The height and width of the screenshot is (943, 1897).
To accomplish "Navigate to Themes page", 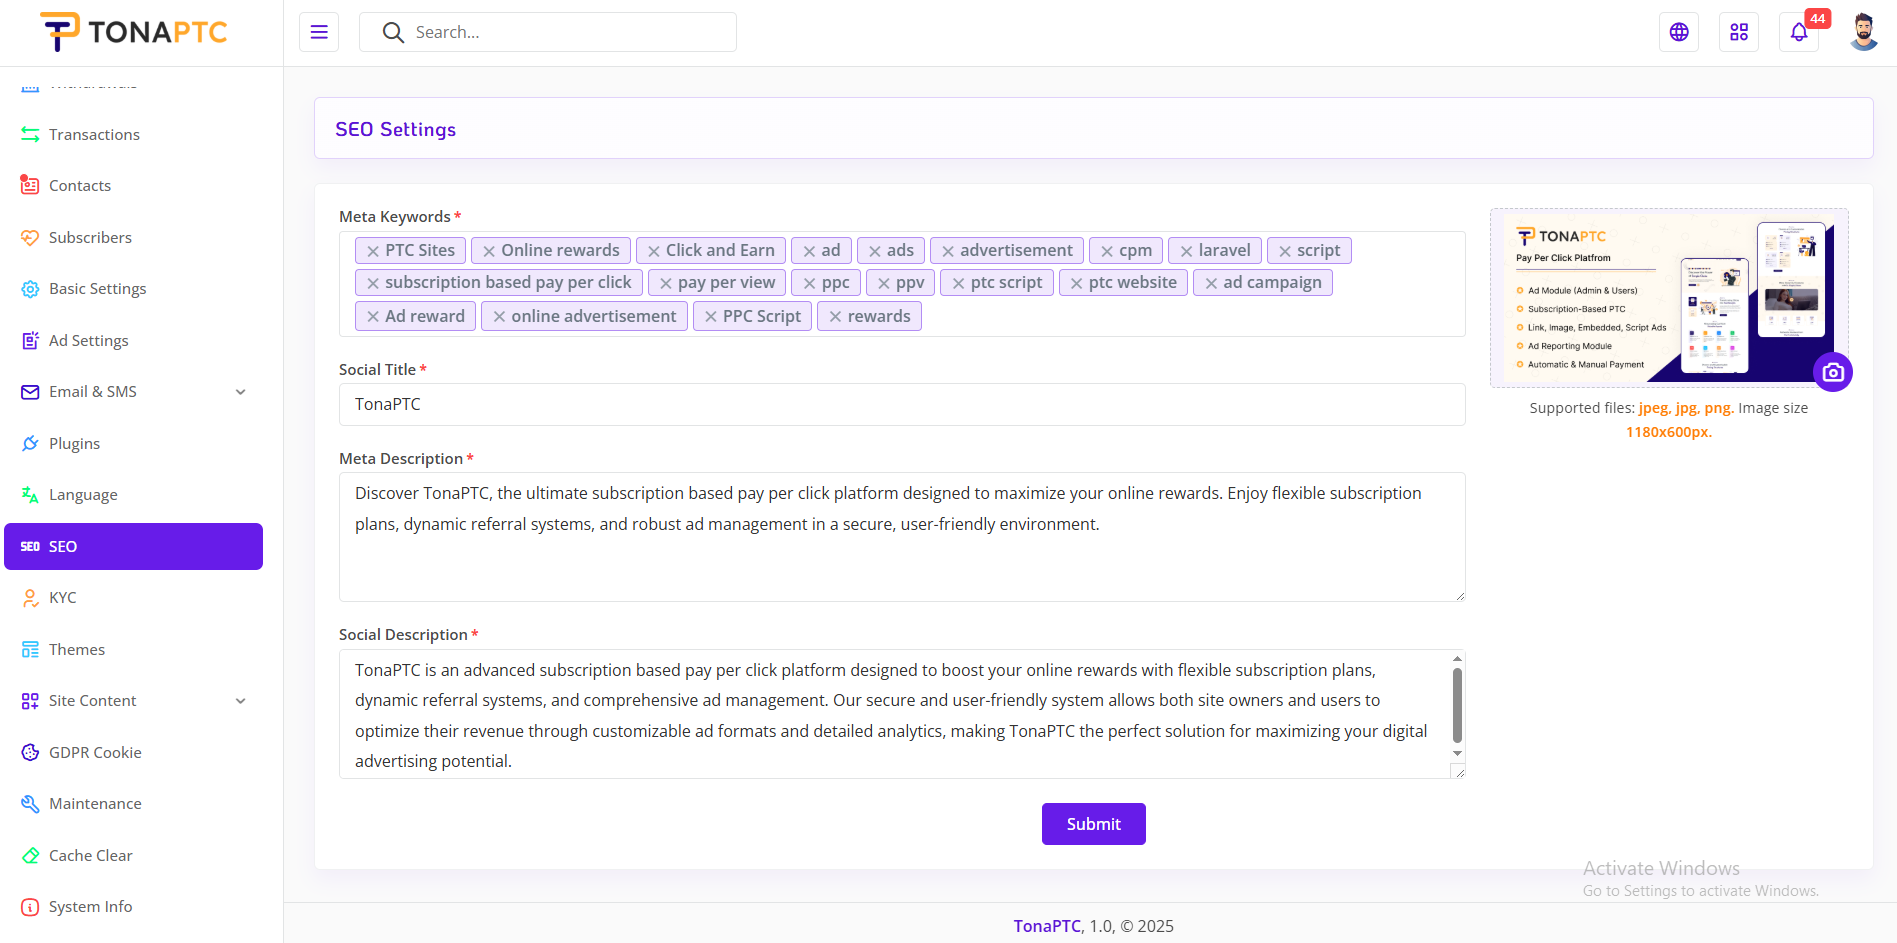I will coord(133,649).
